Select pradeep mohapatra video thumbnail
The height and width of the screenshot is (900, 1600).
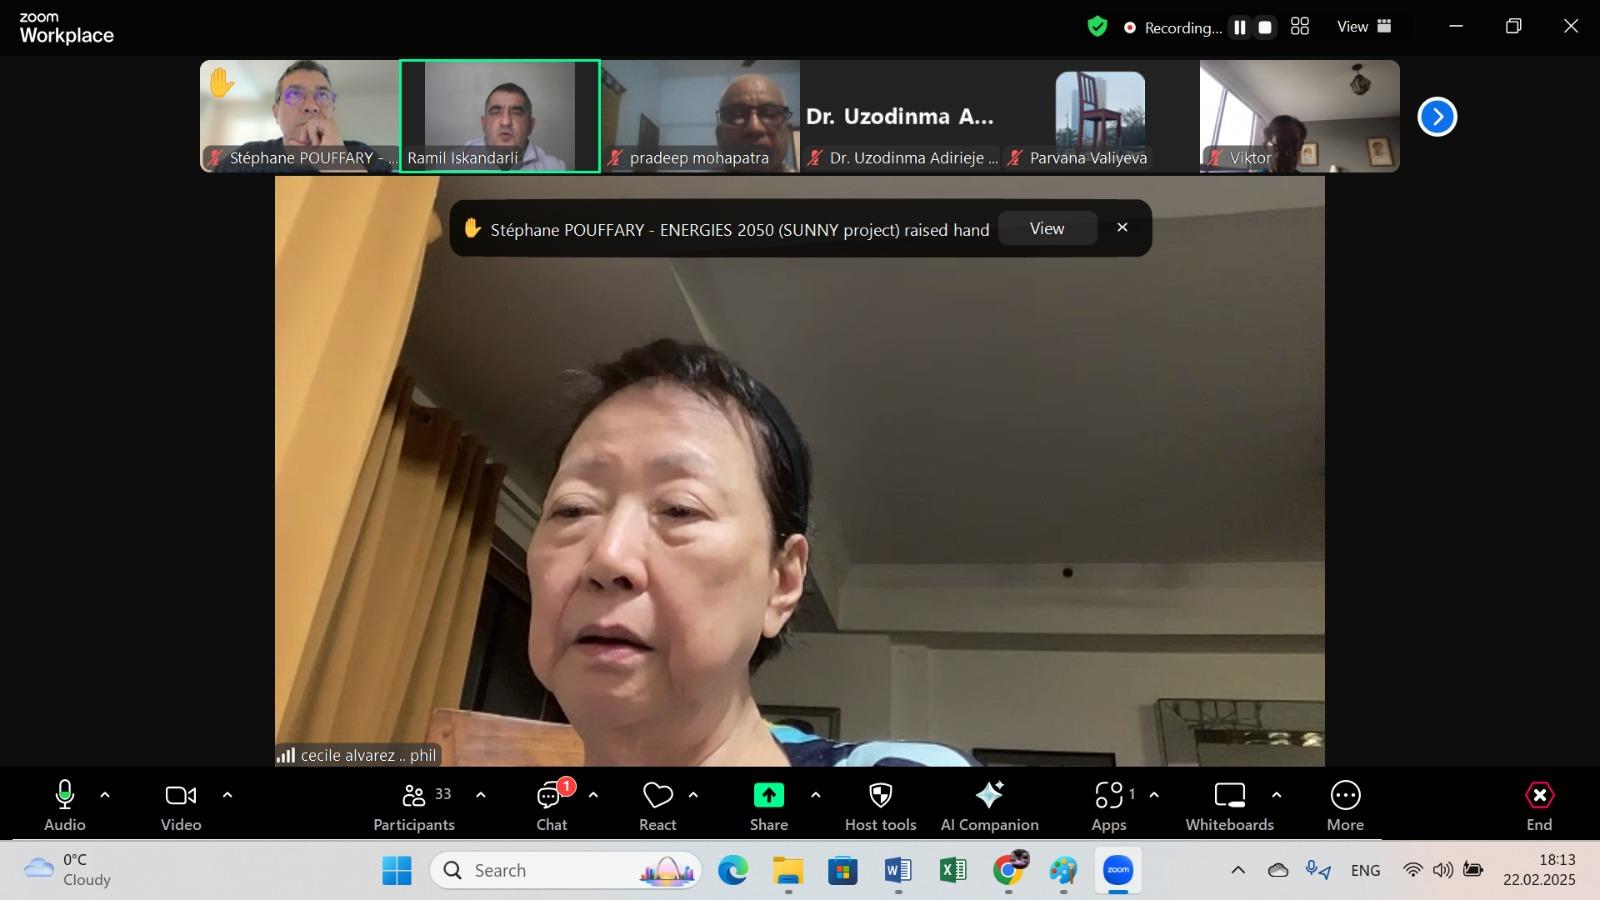click(x=700, y=116)
